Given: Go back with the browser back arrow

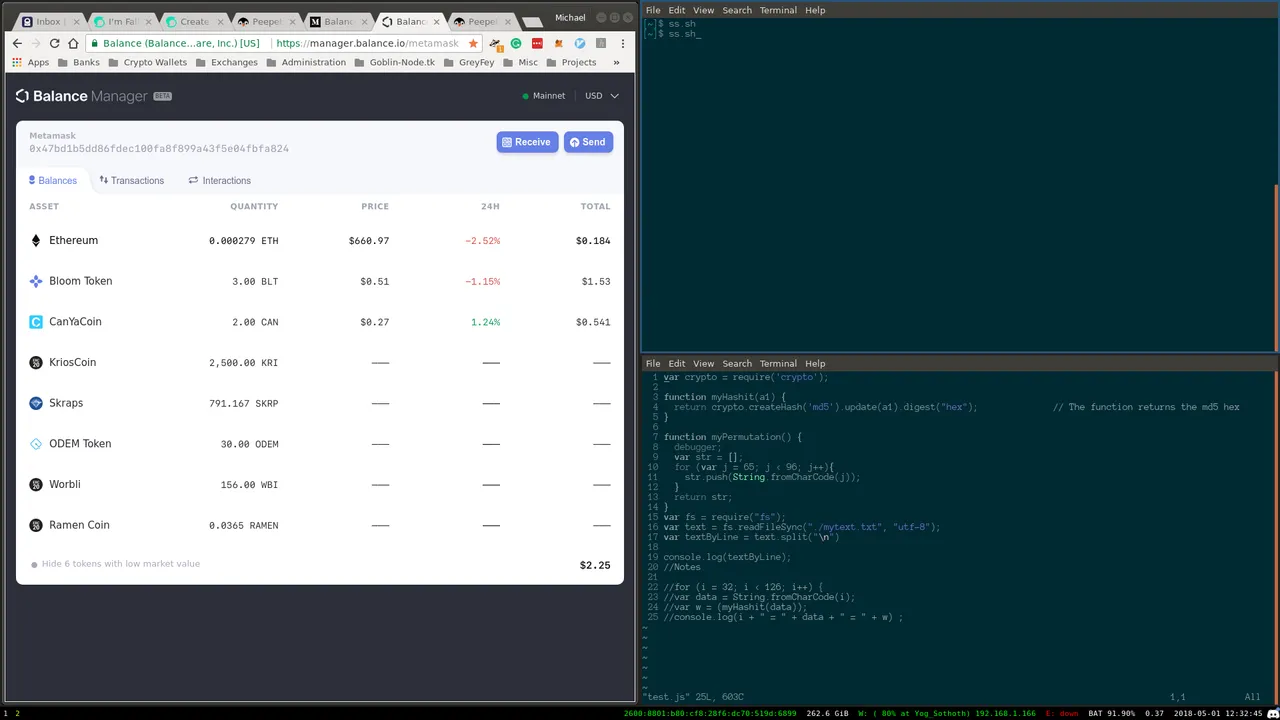Looking at the screenshot, I should [17, 43].
